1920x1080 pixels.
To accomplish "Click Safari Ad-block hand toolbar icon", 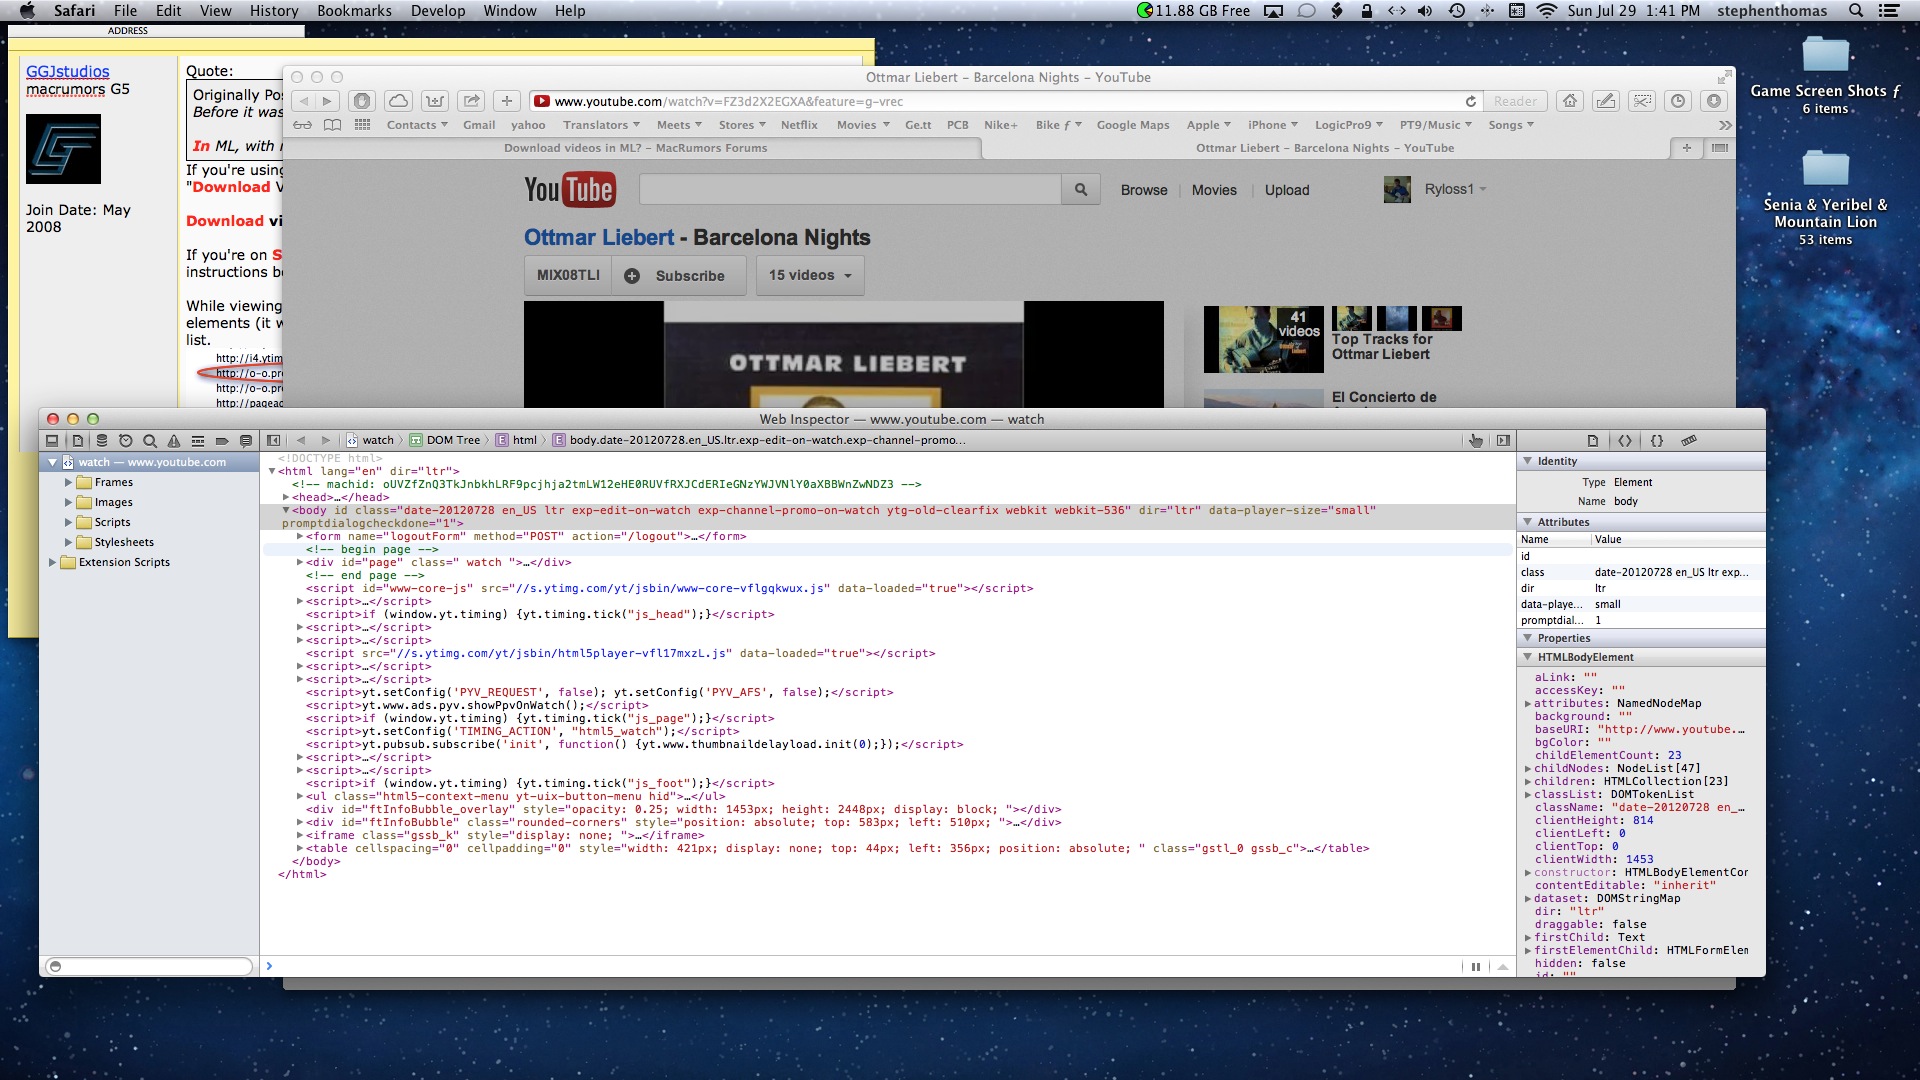I will point(362,101).
